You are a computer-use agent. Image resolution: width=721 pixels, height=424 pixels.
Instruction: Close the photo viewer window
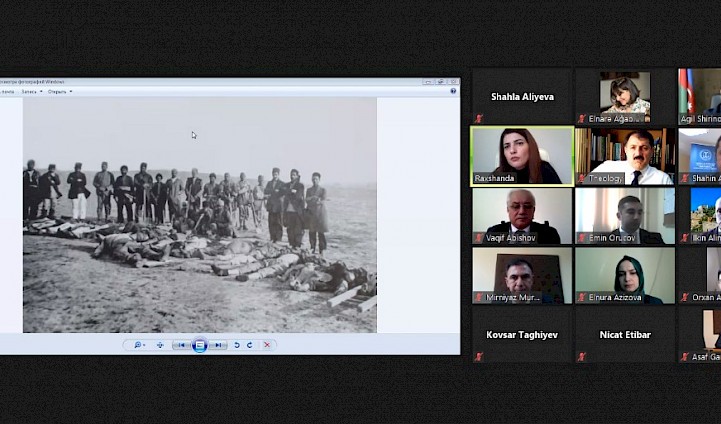pos(453,82)
